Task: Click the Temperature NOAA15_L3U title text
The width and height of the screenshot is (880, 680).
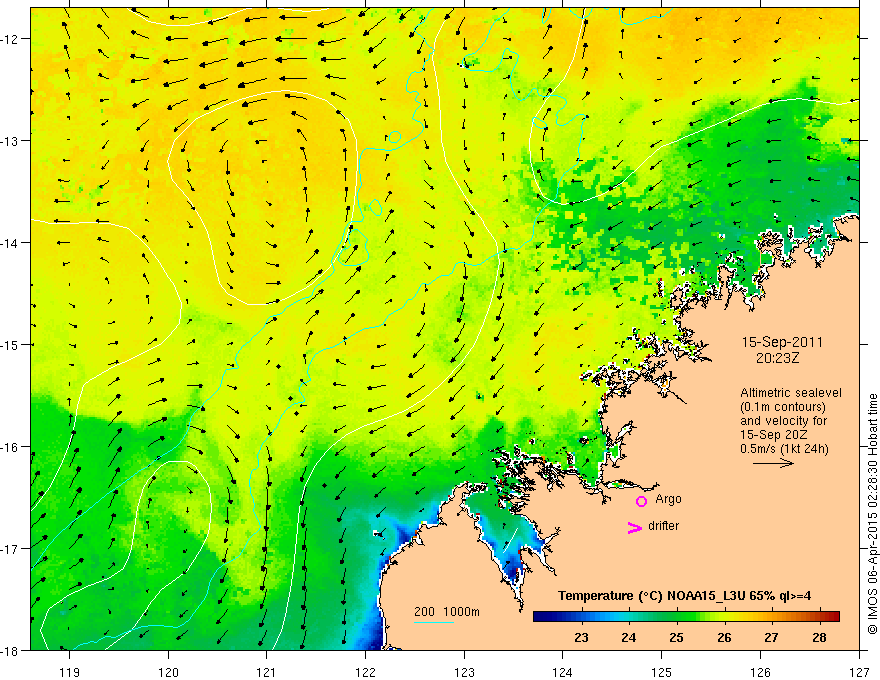Action: point(684,596)
